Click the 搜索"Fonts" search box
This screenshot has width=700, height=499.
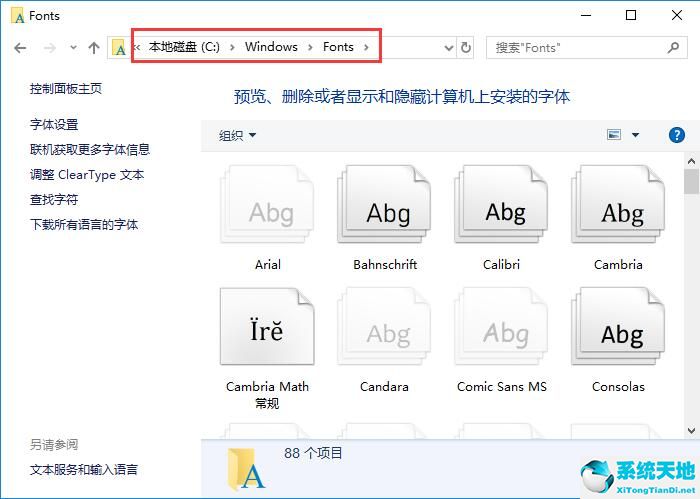click(587, 48)
